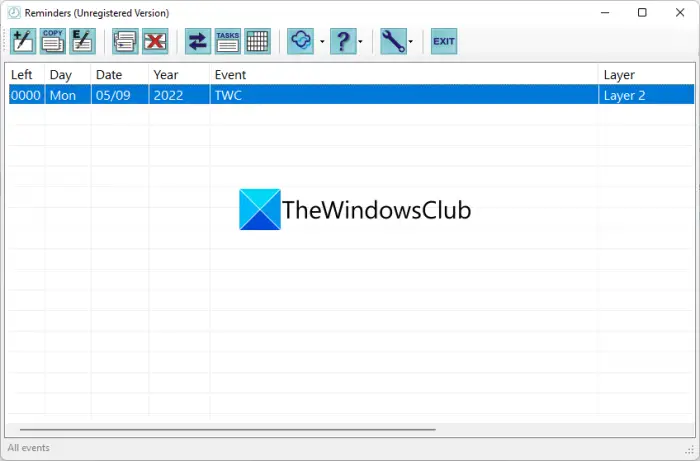Click the swap arrows toolbar icon
Viewport: 700px width, 461px height.
click(198, 42)
